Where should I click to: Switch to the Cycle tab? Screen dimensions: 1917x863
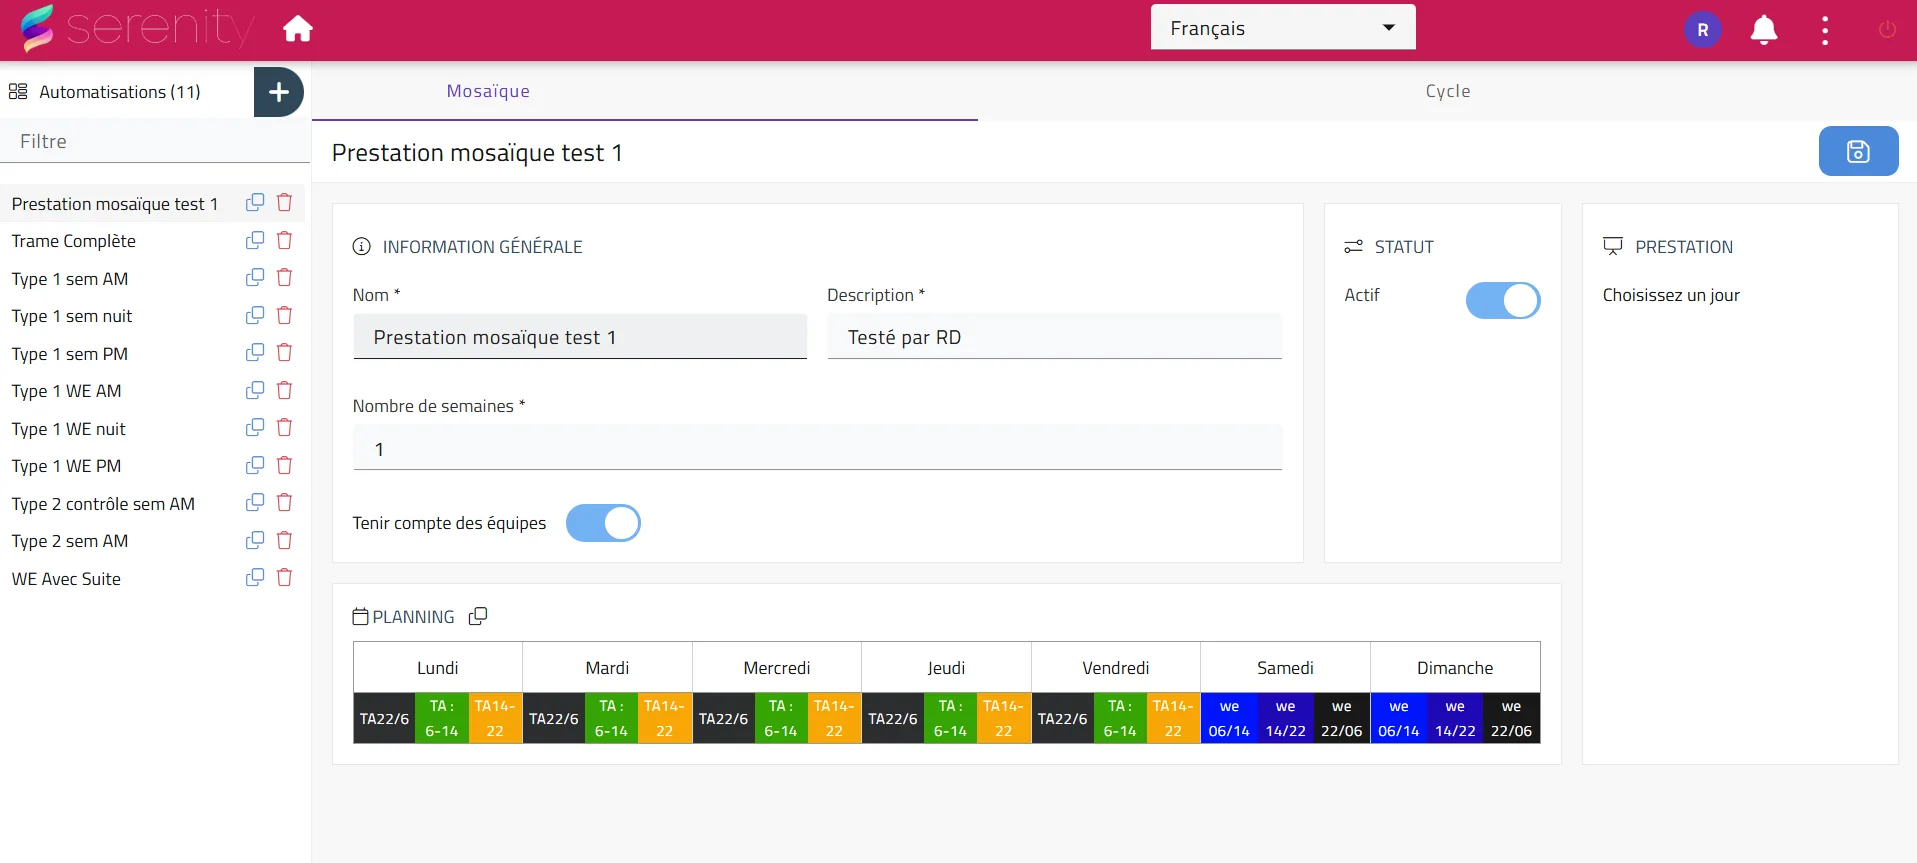pyautogui.click(x=1447, y=91)
